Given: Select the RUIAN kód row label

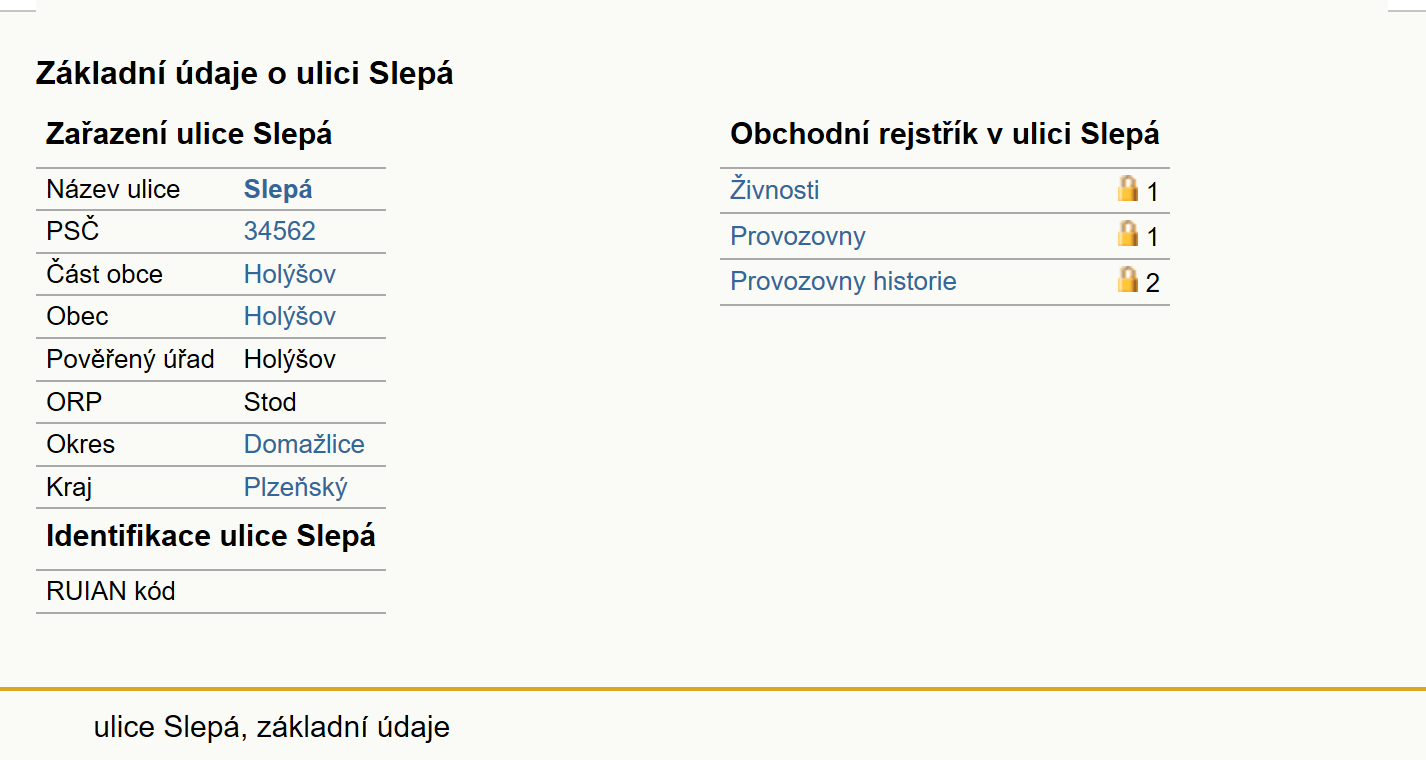Looking at the screenshot, I should point(111,591).
